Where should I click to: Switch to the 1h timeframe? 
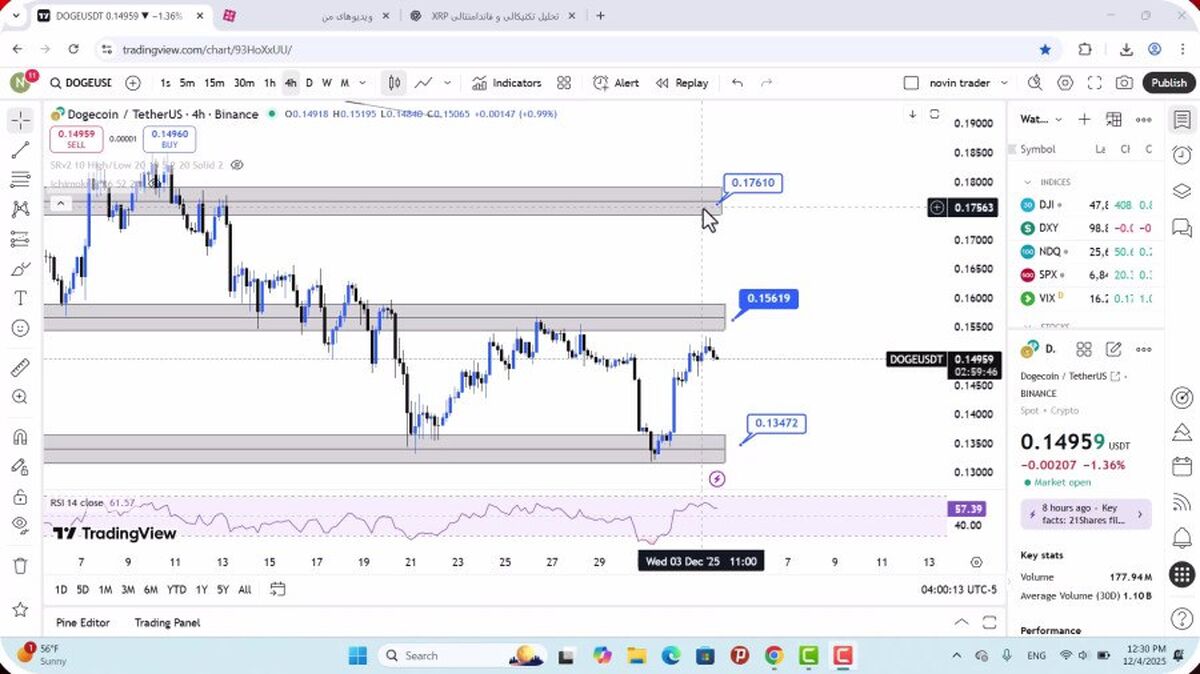[270, 83]
